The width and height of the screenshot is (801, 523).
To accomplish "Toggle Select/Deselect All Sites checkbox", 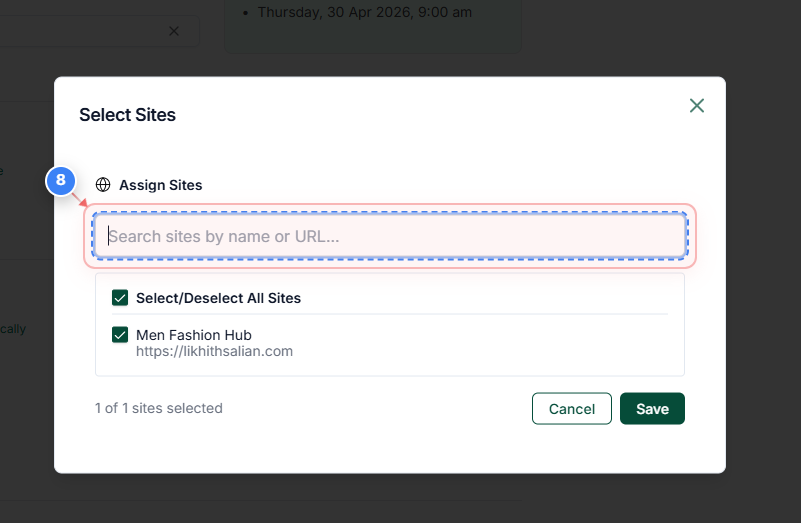I will [x=120, y=298].
